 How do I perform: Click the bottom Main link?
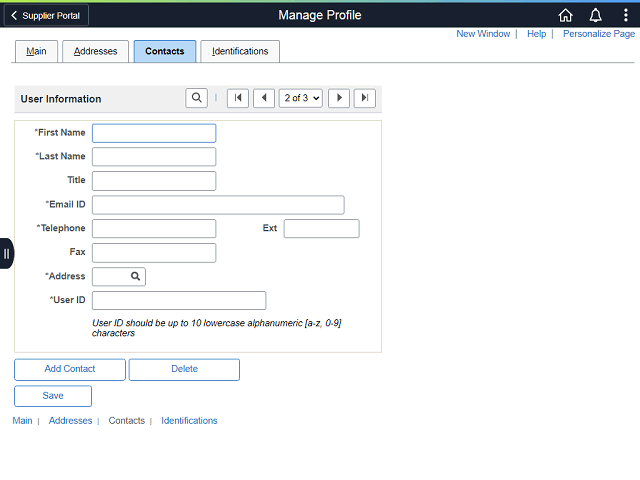22,421
